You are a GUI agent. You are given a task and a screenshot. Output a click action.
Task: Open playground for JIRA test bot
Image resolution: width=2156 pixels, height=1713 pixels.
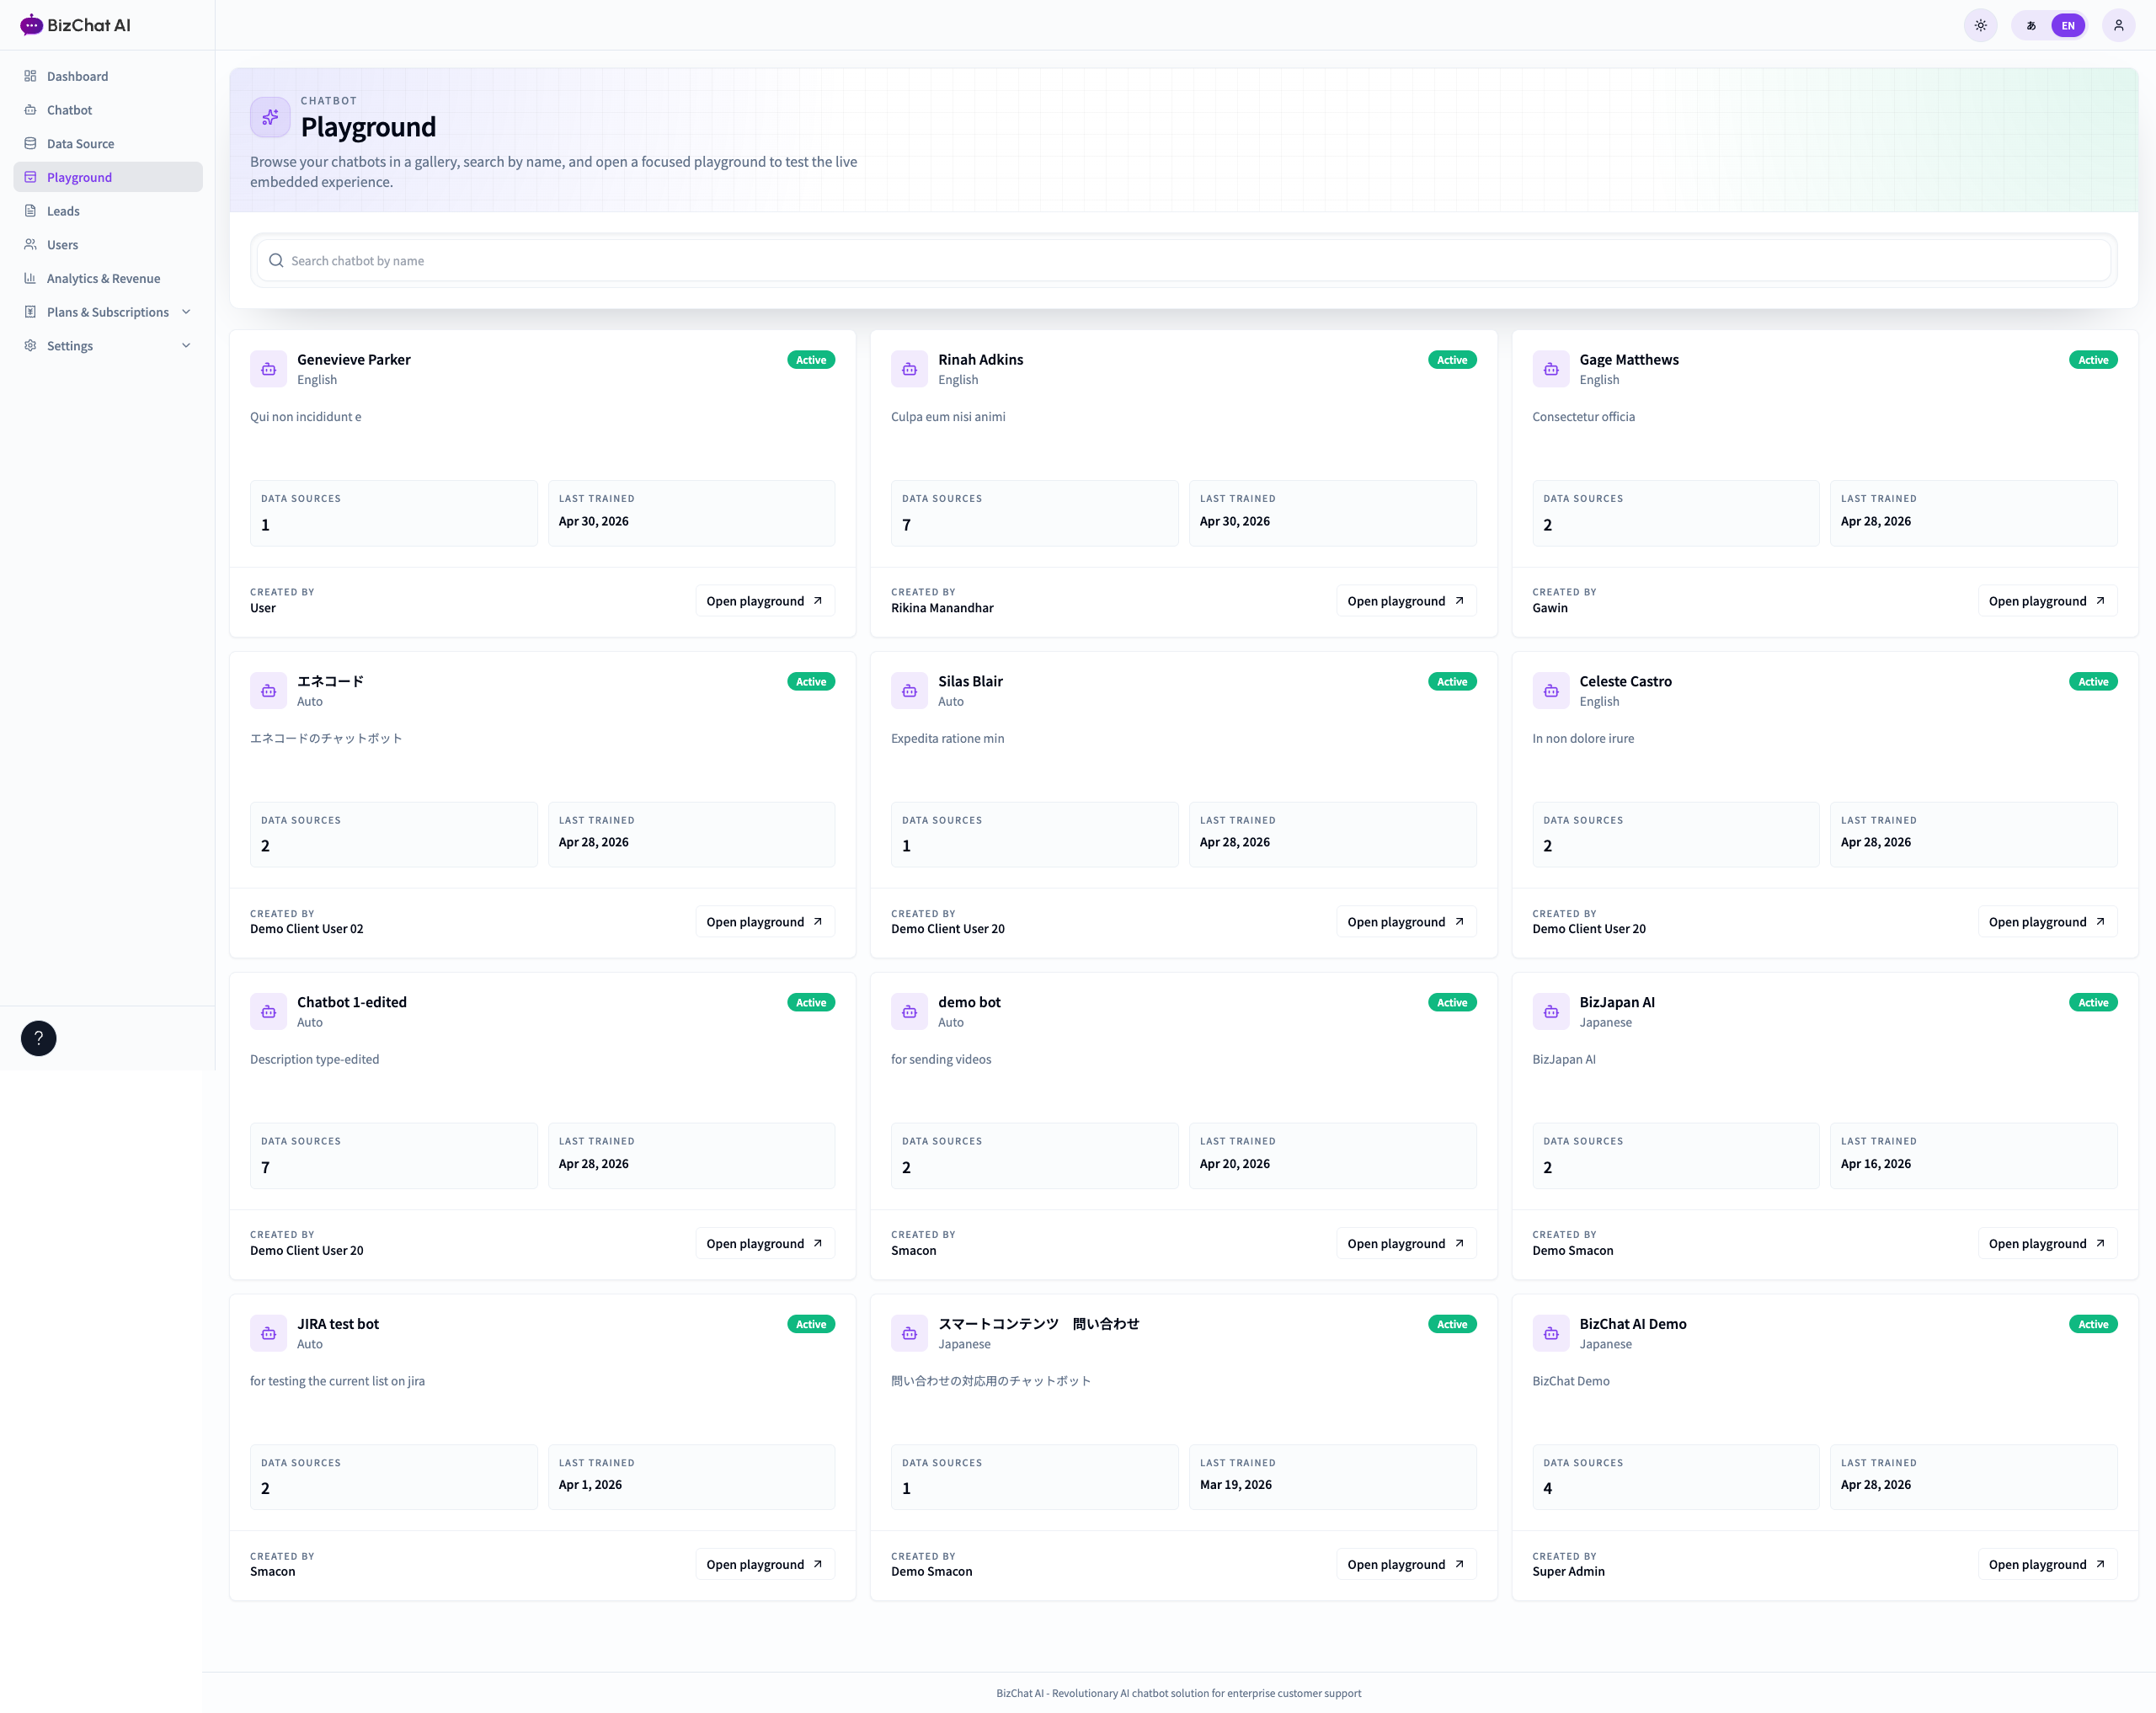click(x=765, y=1564)
